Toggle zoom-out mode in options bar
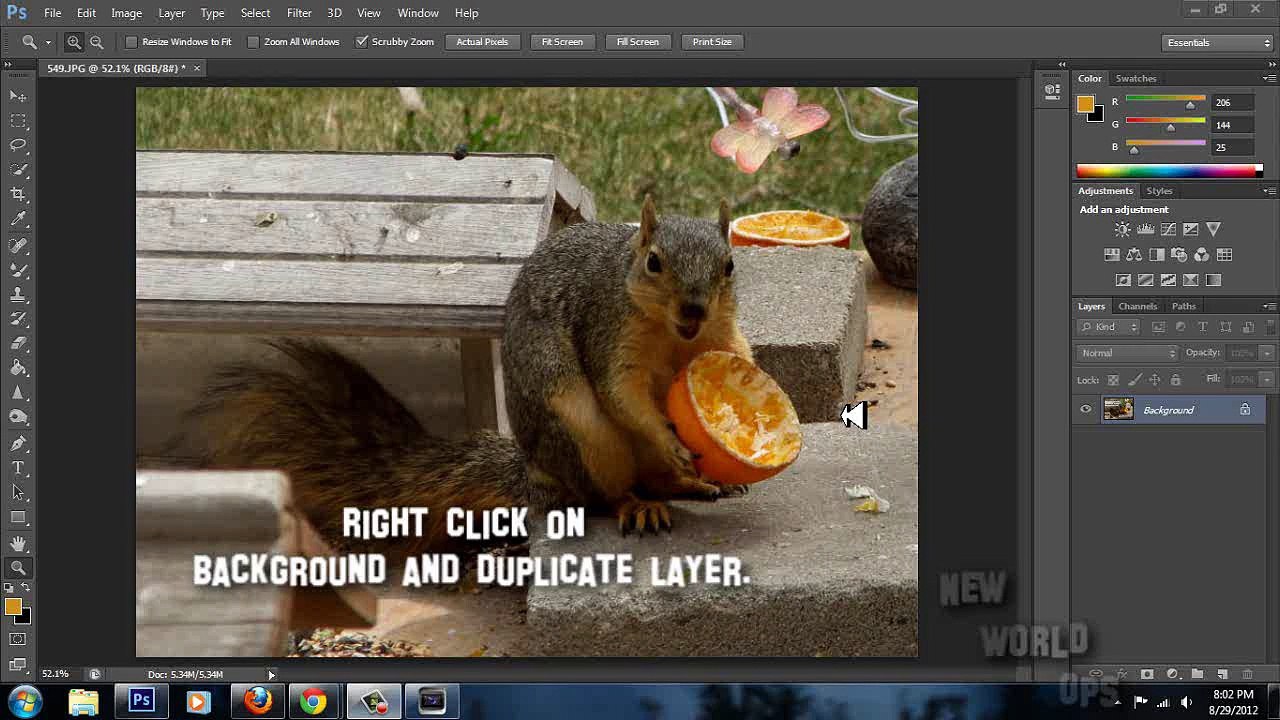1280x720 pixels. tap(96, 42)
